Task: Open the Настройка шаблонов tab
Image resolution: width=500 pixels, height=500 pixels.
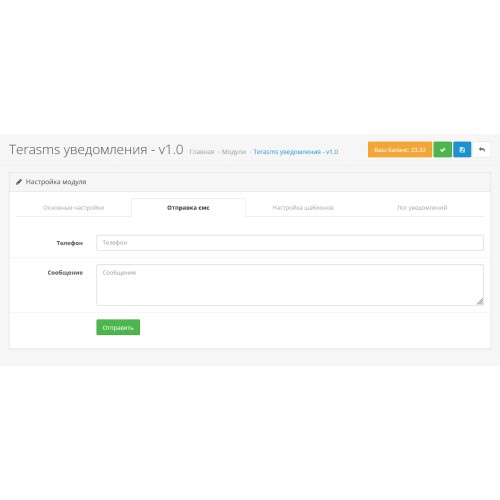Action: pos(303,208)
